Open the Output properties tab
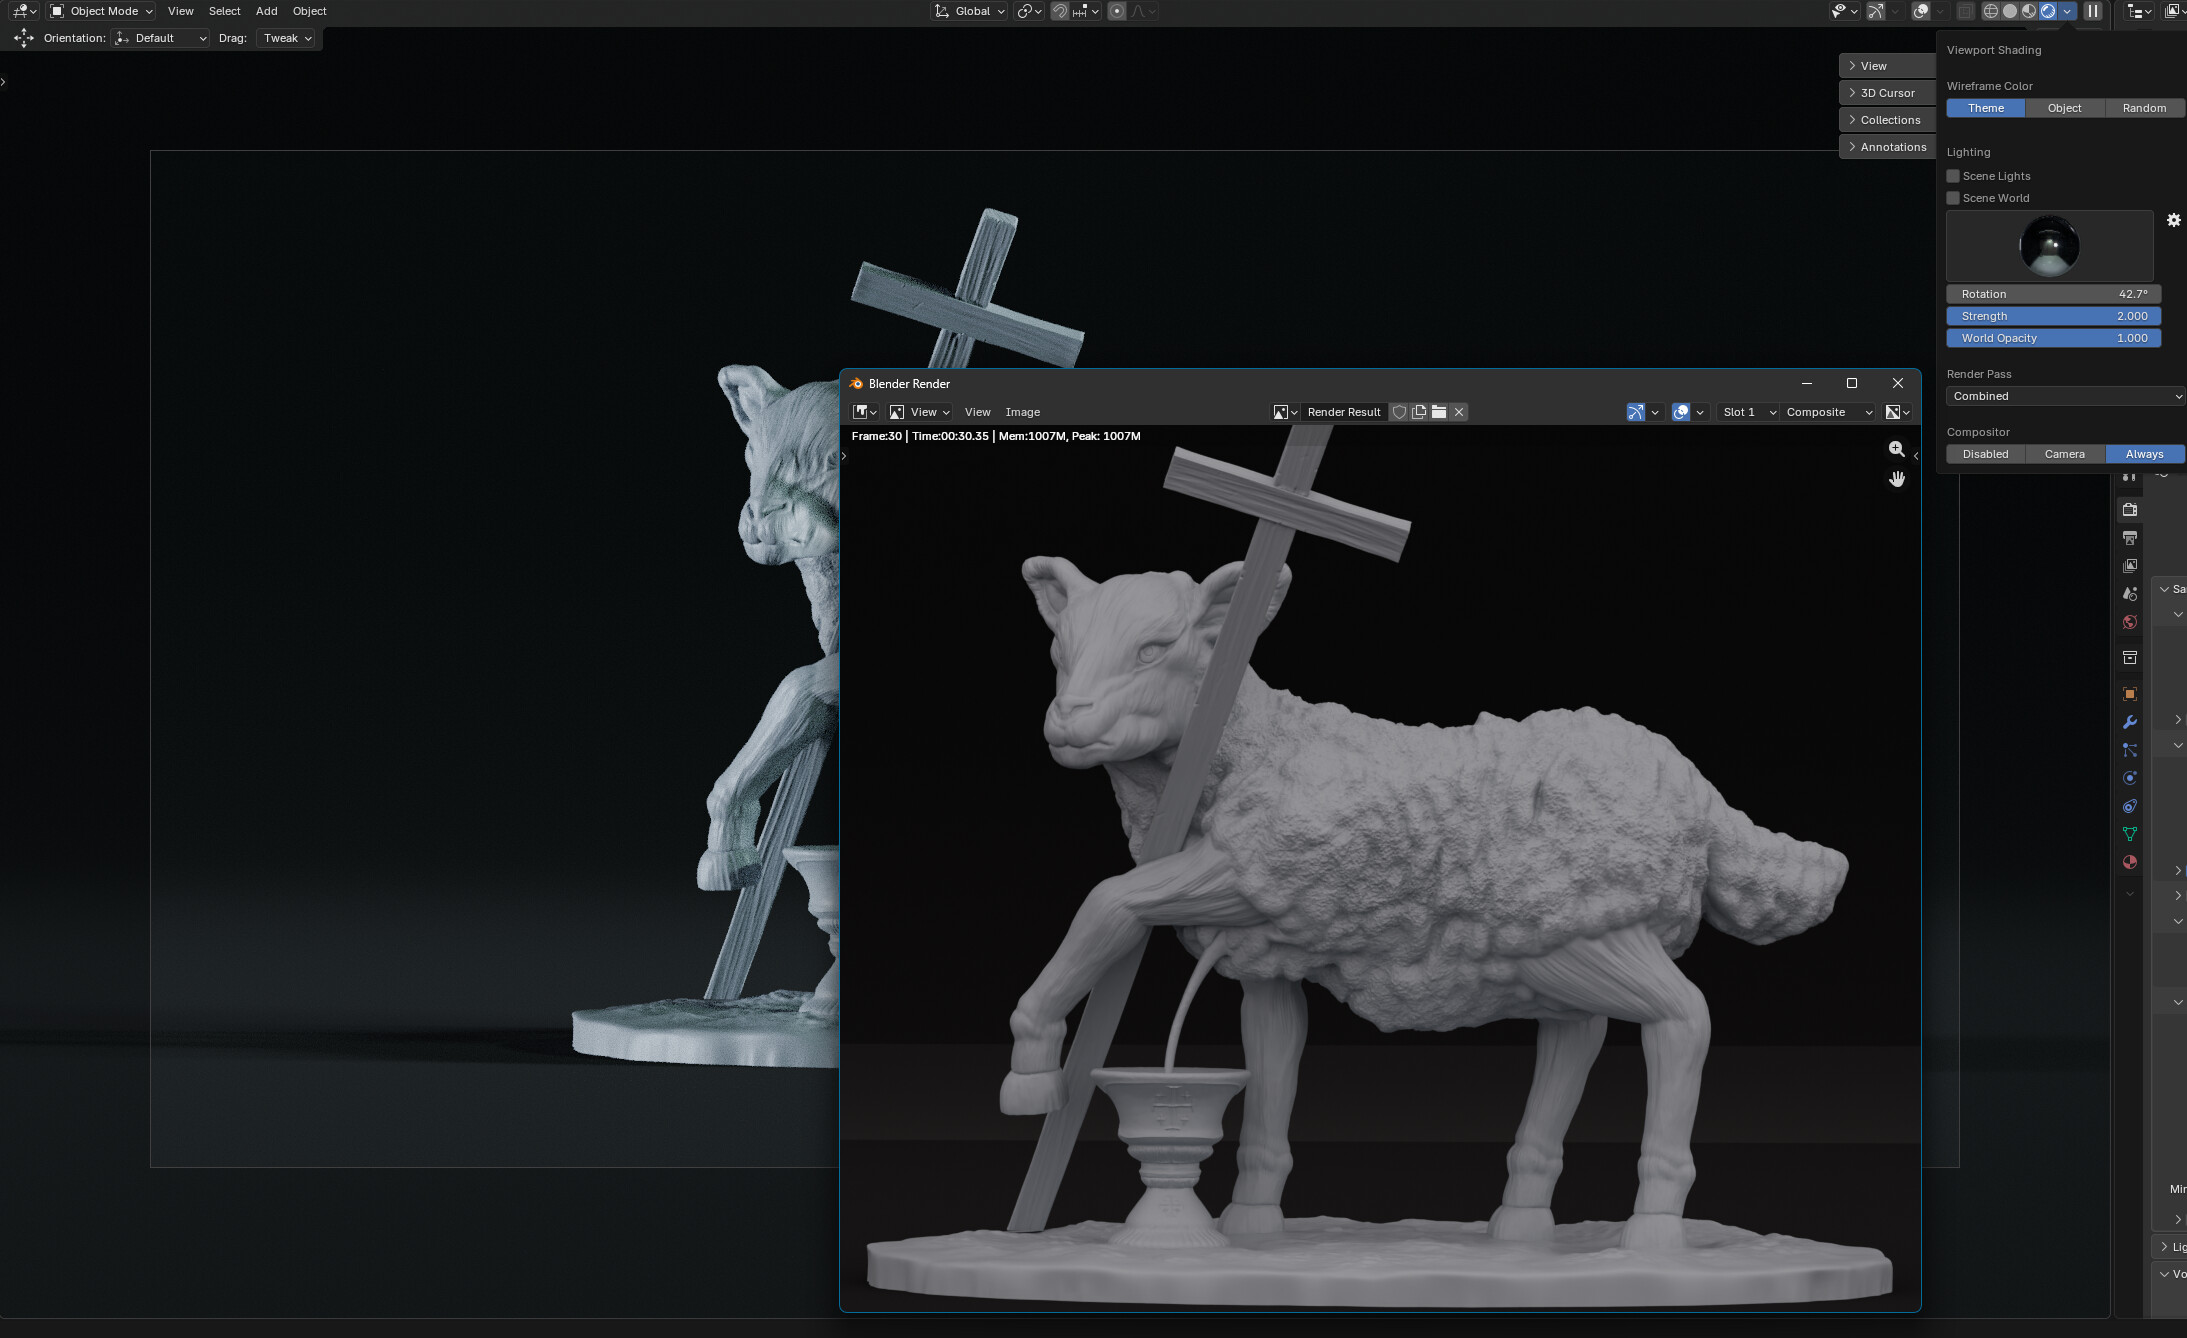2187x1338 pixels. coord(2130,538)
